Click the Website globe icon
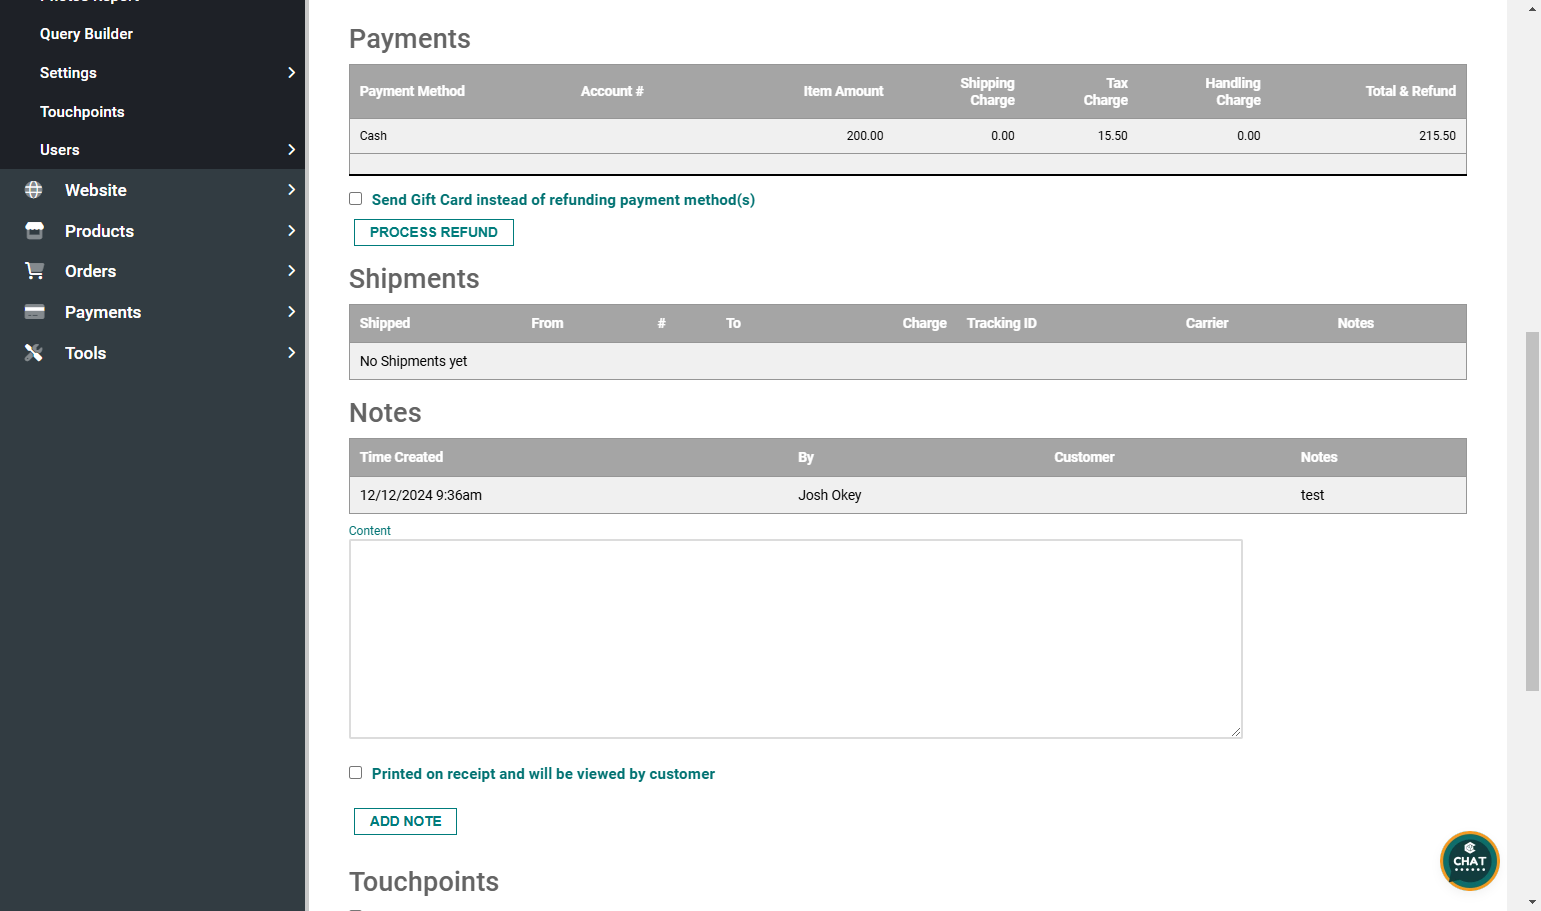 (x=34, y=190)
